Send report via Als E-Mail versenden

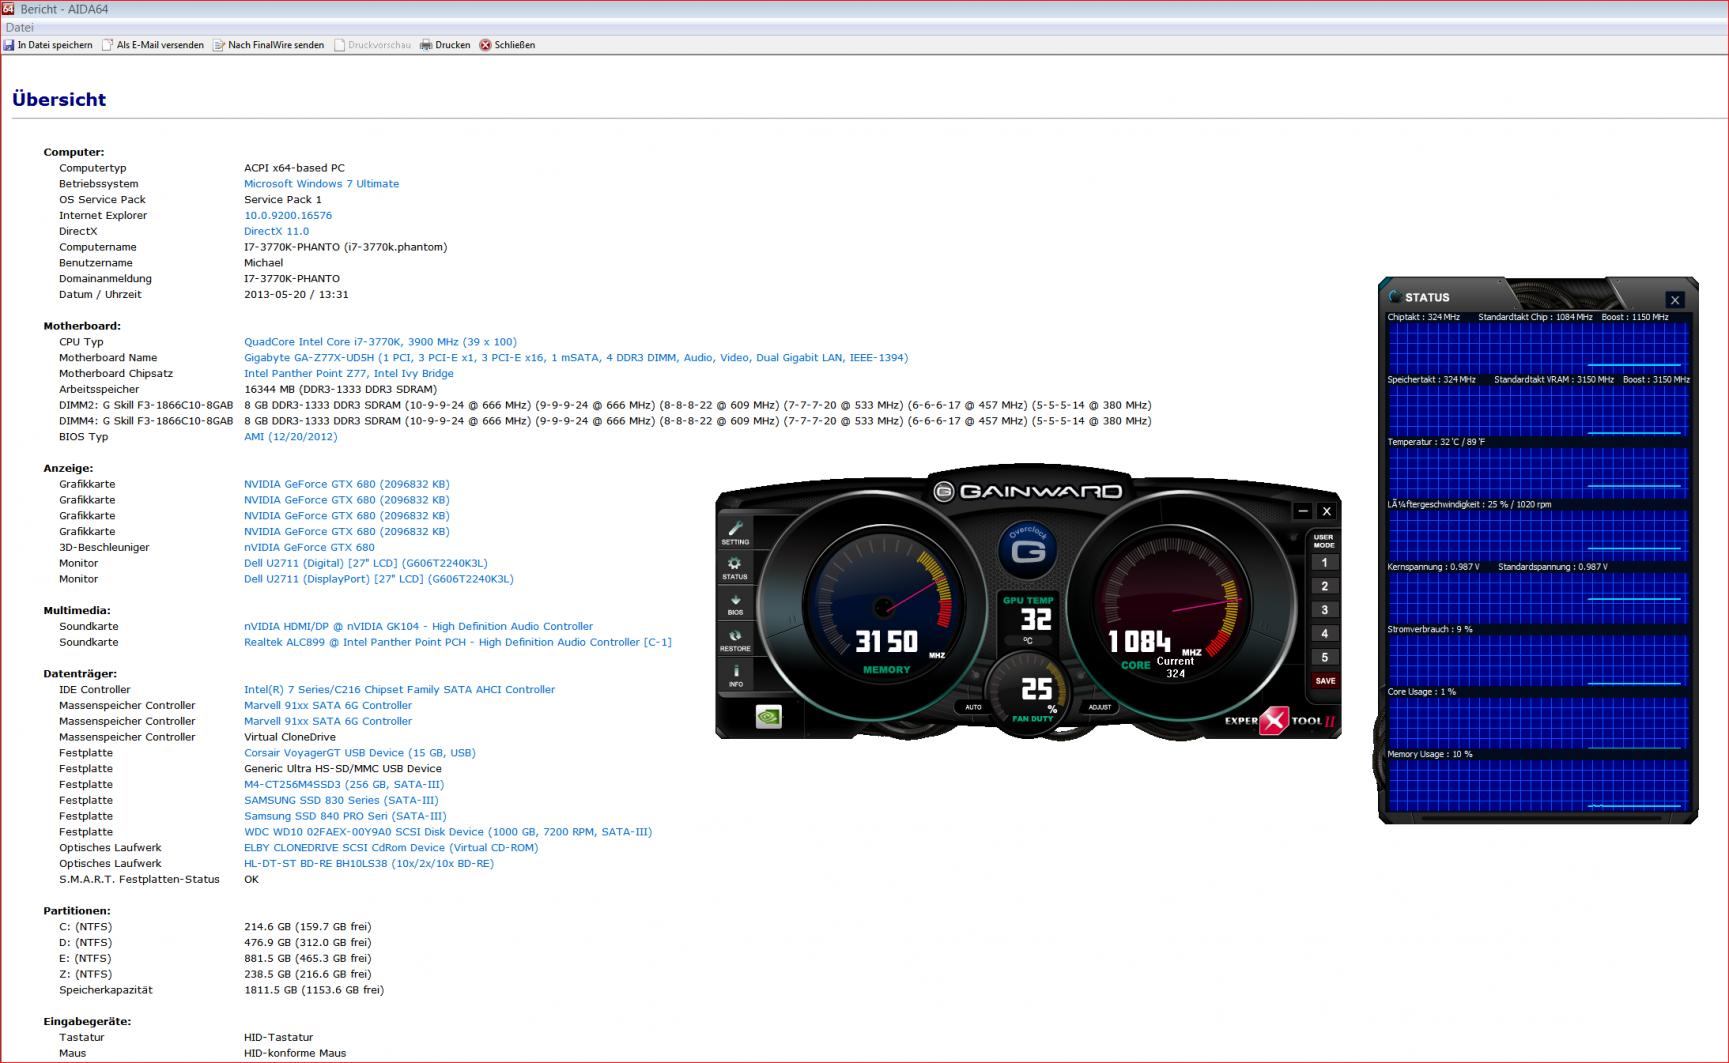[153, 45]
